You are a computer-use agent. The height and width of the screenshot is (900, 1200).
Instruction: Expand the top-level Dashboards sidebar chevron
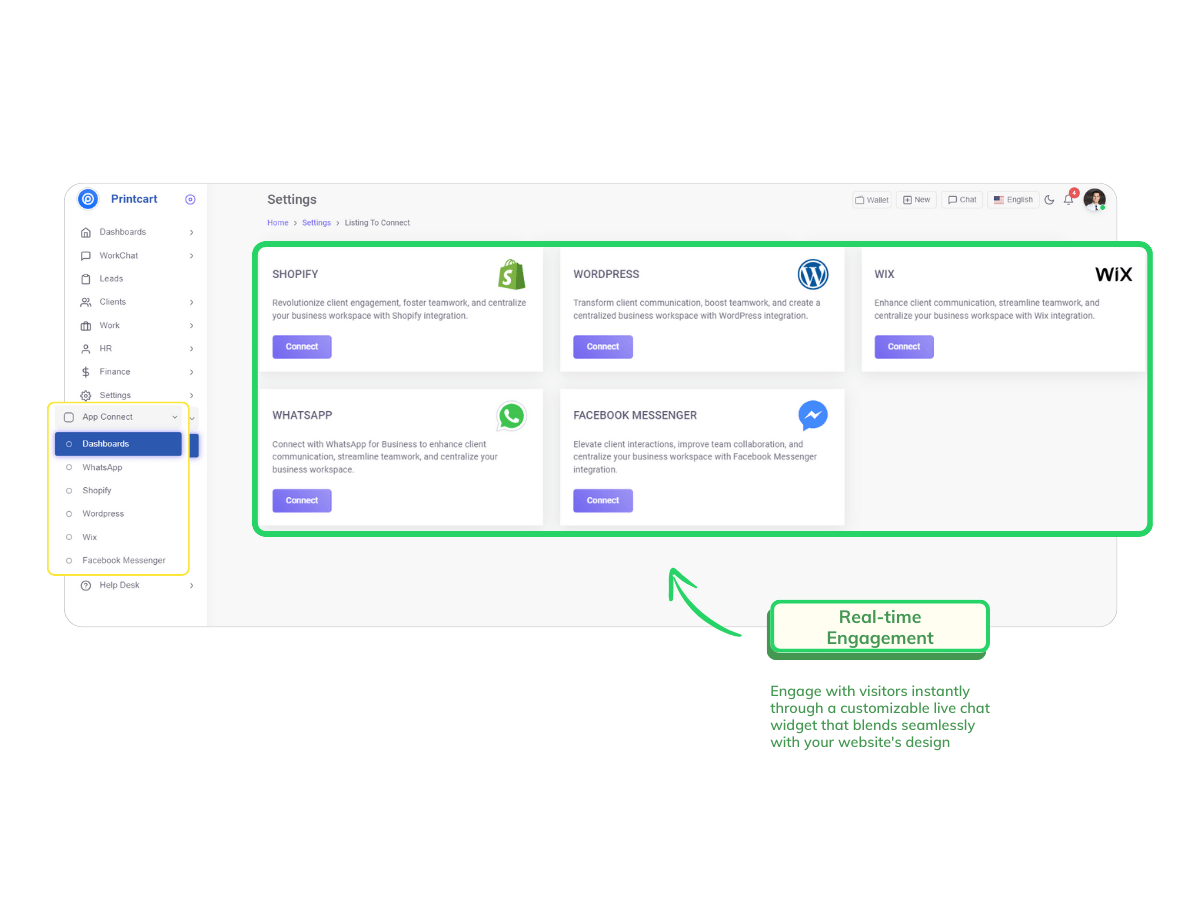coord(191,232)
